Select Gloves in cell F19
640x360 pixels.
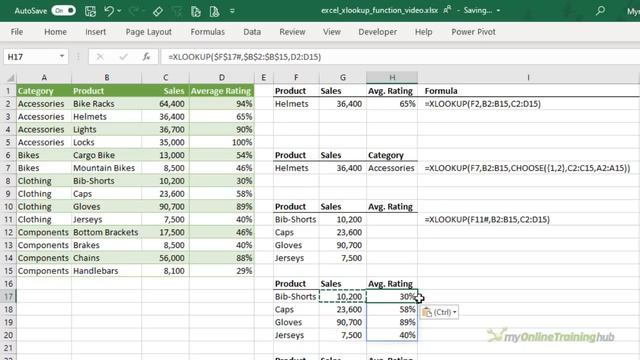pyautogui.click(x=296, y=322)
